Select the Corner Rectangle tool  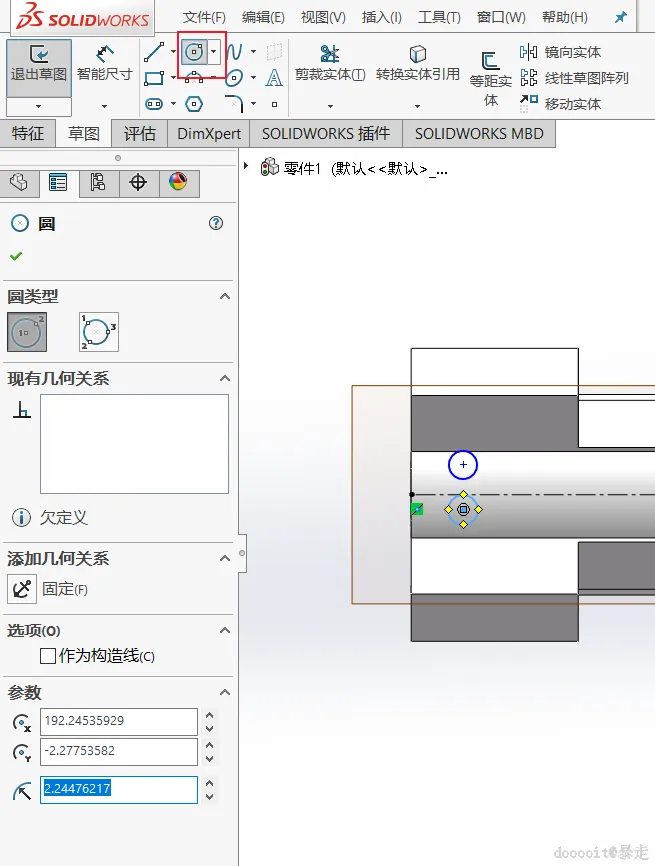(154, 78)
